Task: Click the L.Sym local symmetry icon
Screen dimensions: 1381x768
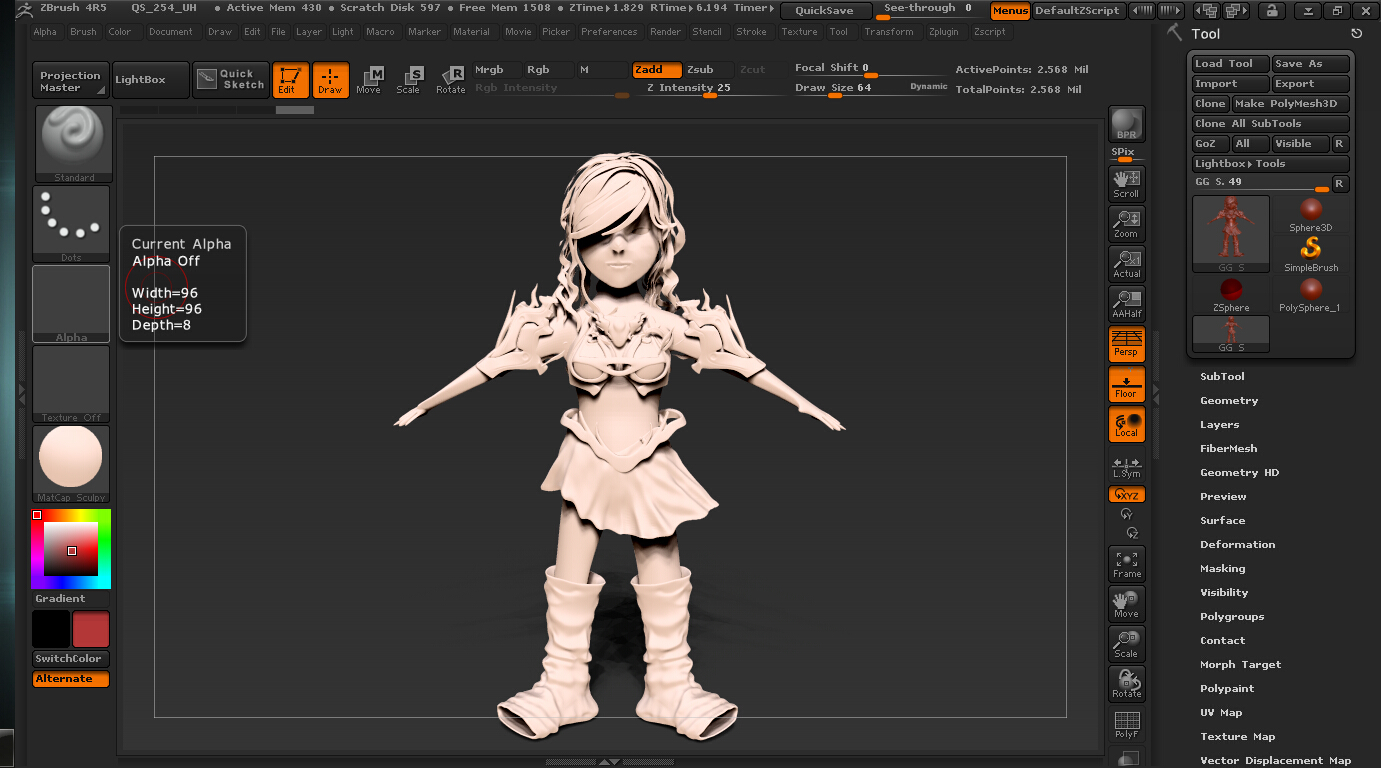Action: 1127,467
